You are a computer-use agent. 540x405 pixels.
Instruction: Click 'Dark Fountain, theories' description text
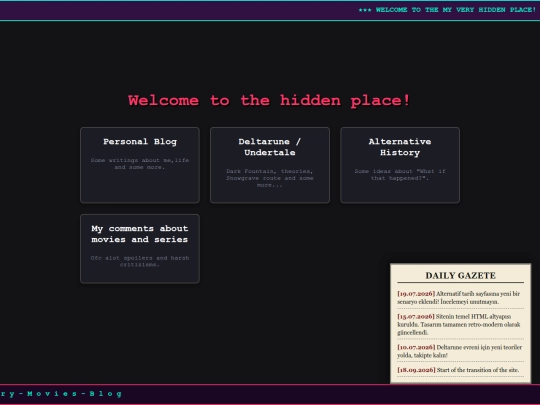270,178
